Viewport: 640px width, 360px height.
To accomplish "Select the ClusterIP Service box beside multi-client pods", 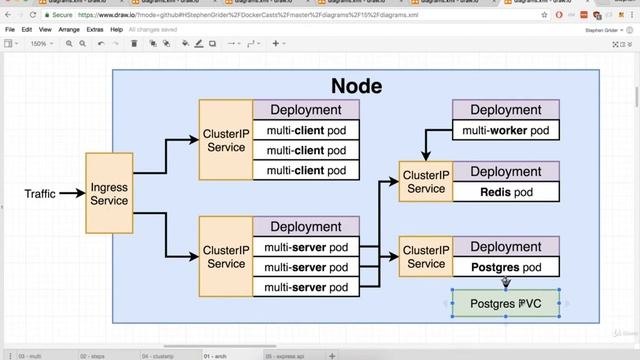I will point(226,140).
